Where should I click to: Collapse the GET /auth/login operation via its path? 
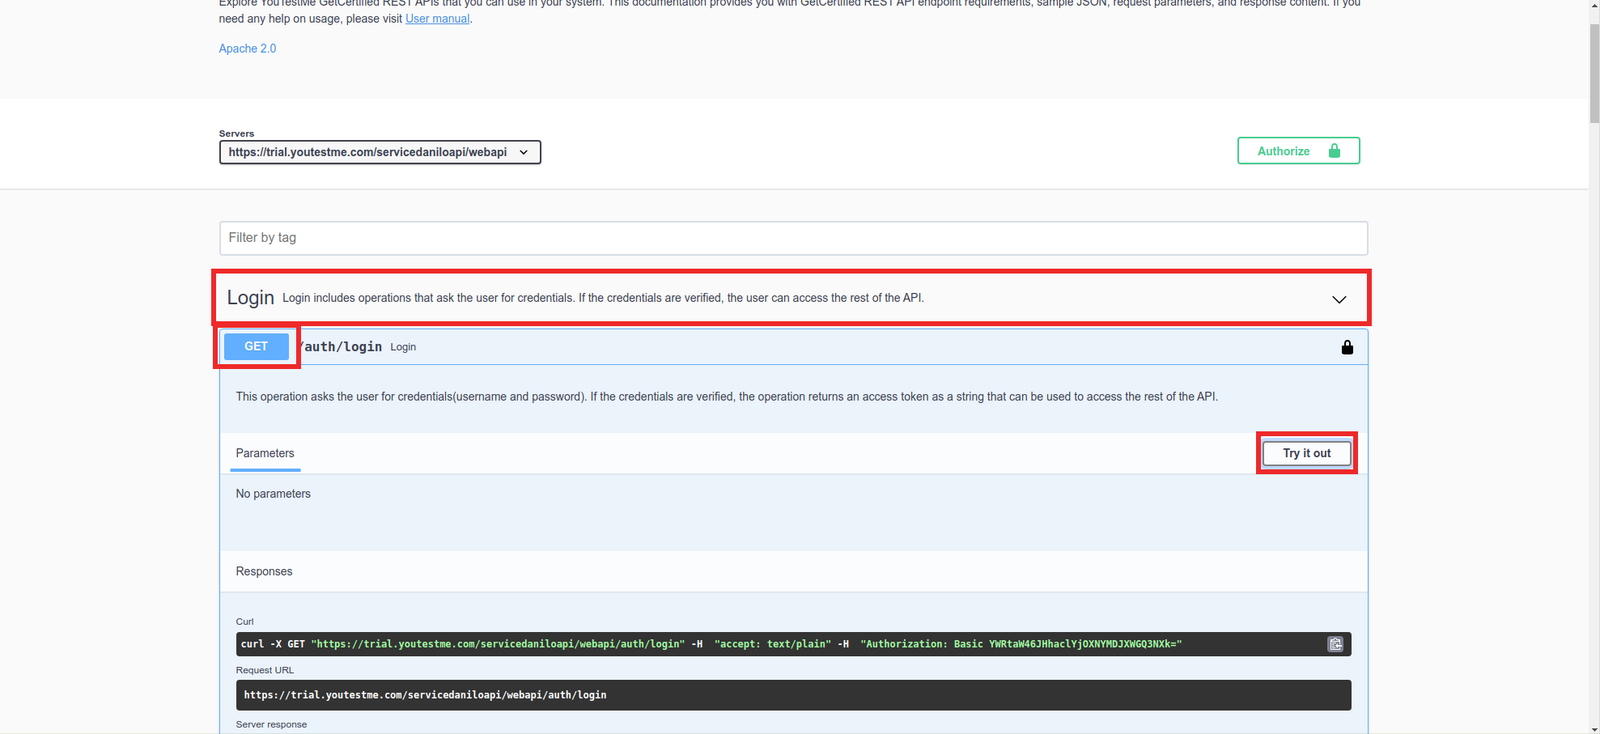point(343,347)
